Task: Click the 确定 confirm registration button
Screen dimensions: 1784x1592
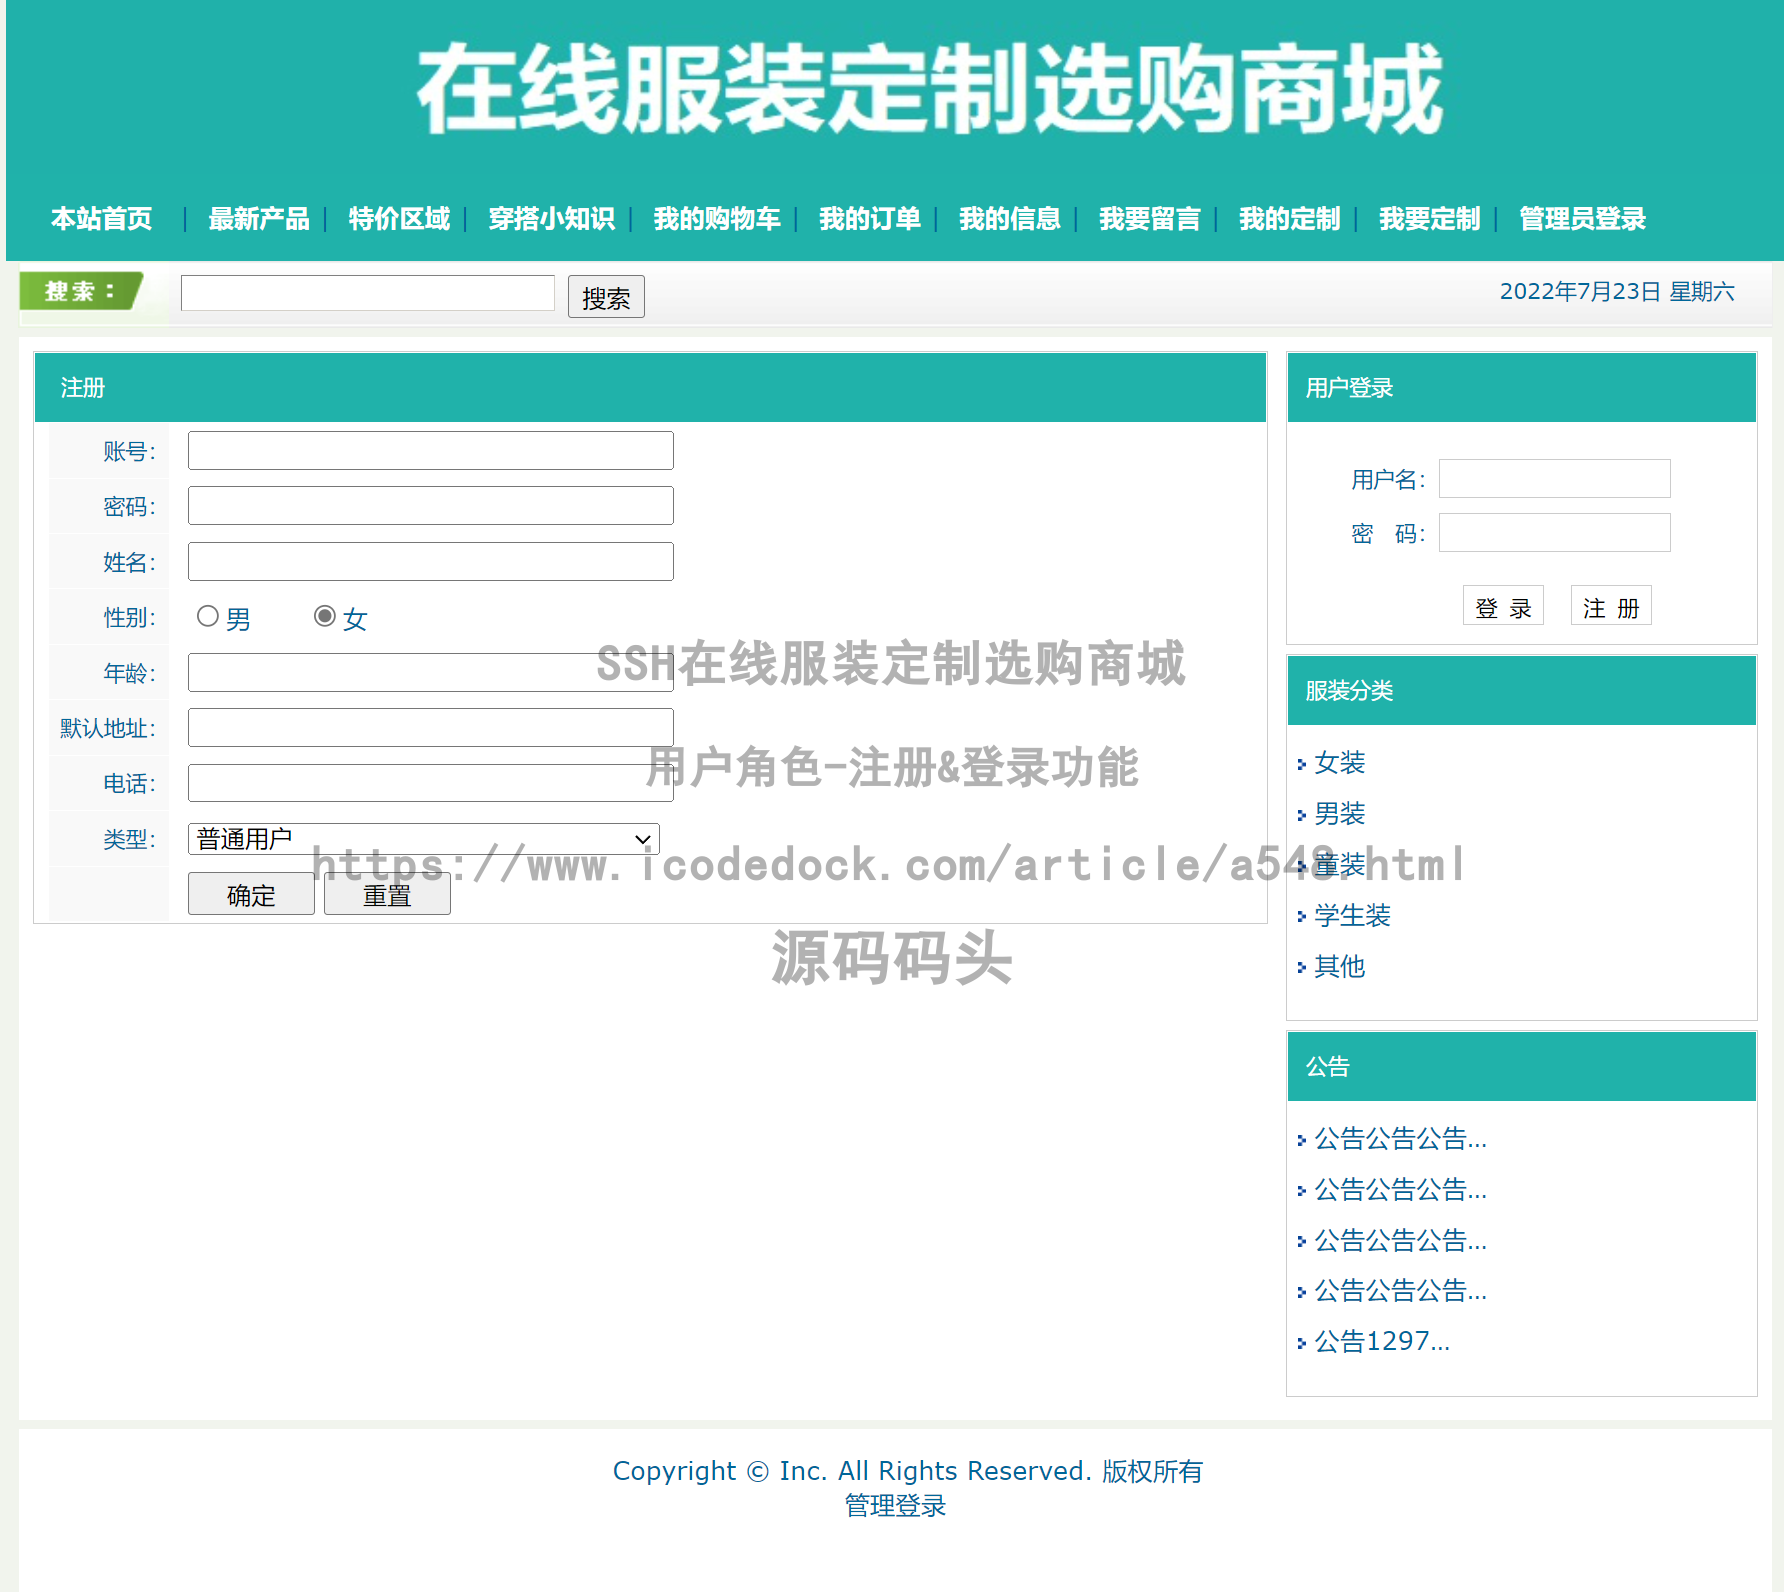Action: pos(250,894)
